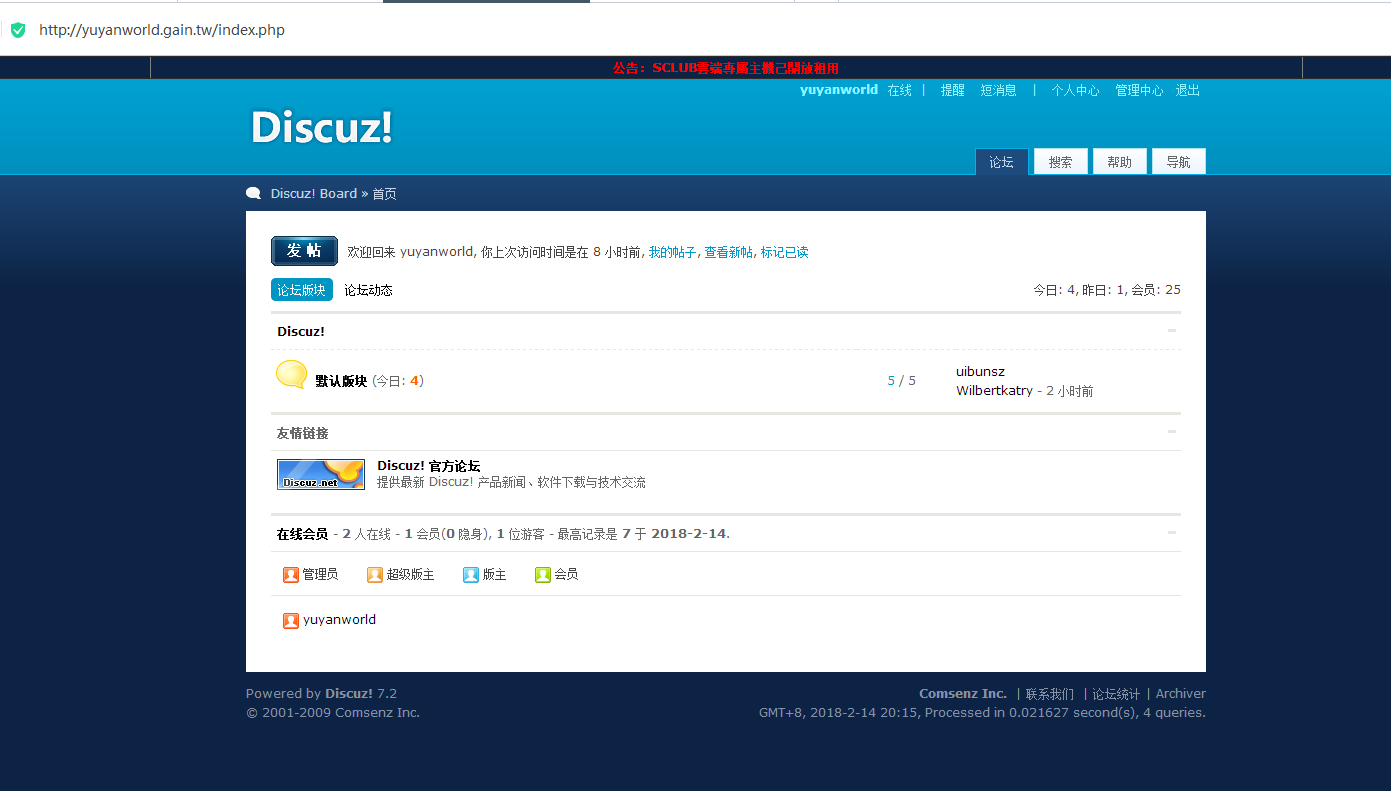Click the 5 / 5 thread count
The image size is (1391, 791).
click(901, 381)
